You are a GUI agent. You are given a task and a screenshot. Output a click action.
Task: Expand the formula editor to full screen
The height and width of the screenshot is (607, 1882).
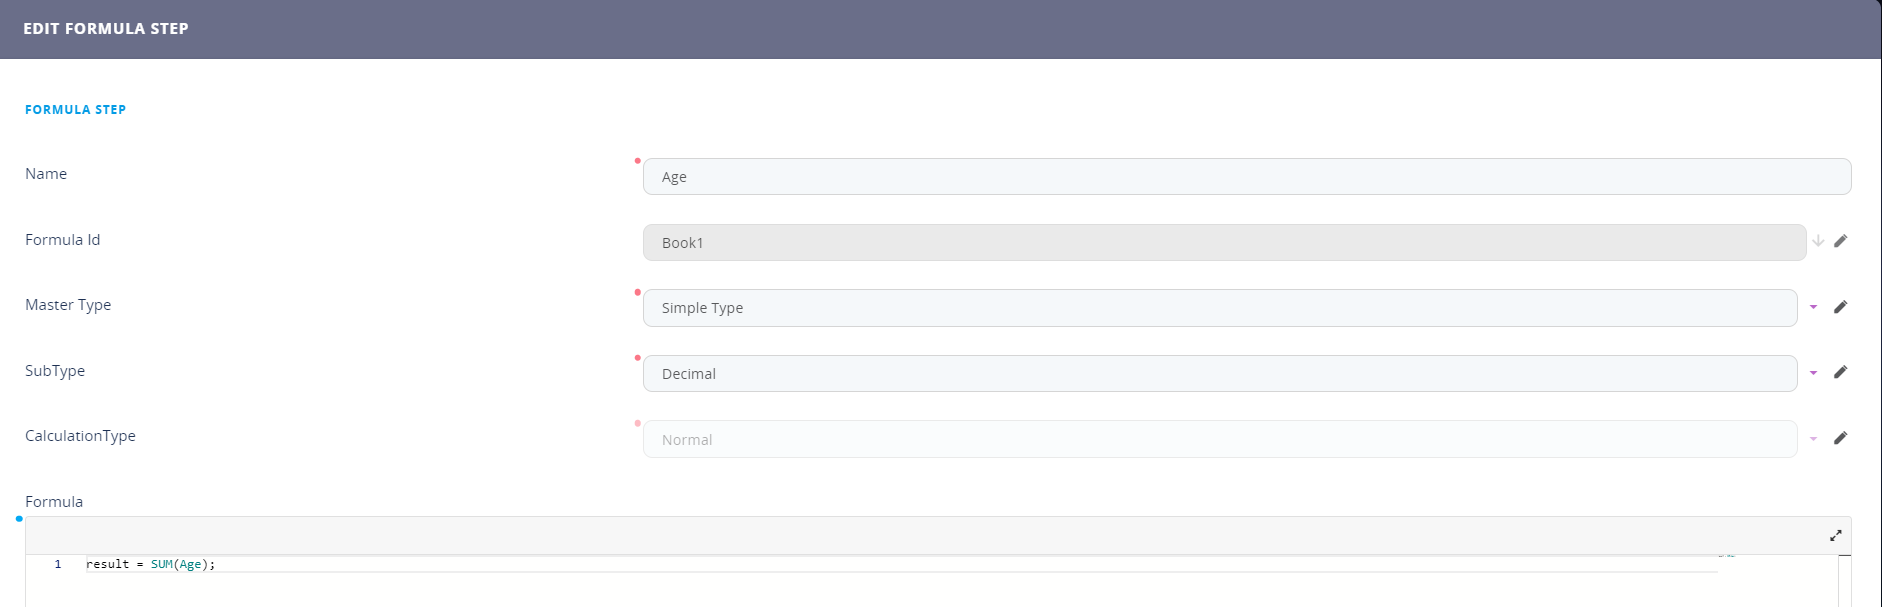point(1835,536)
